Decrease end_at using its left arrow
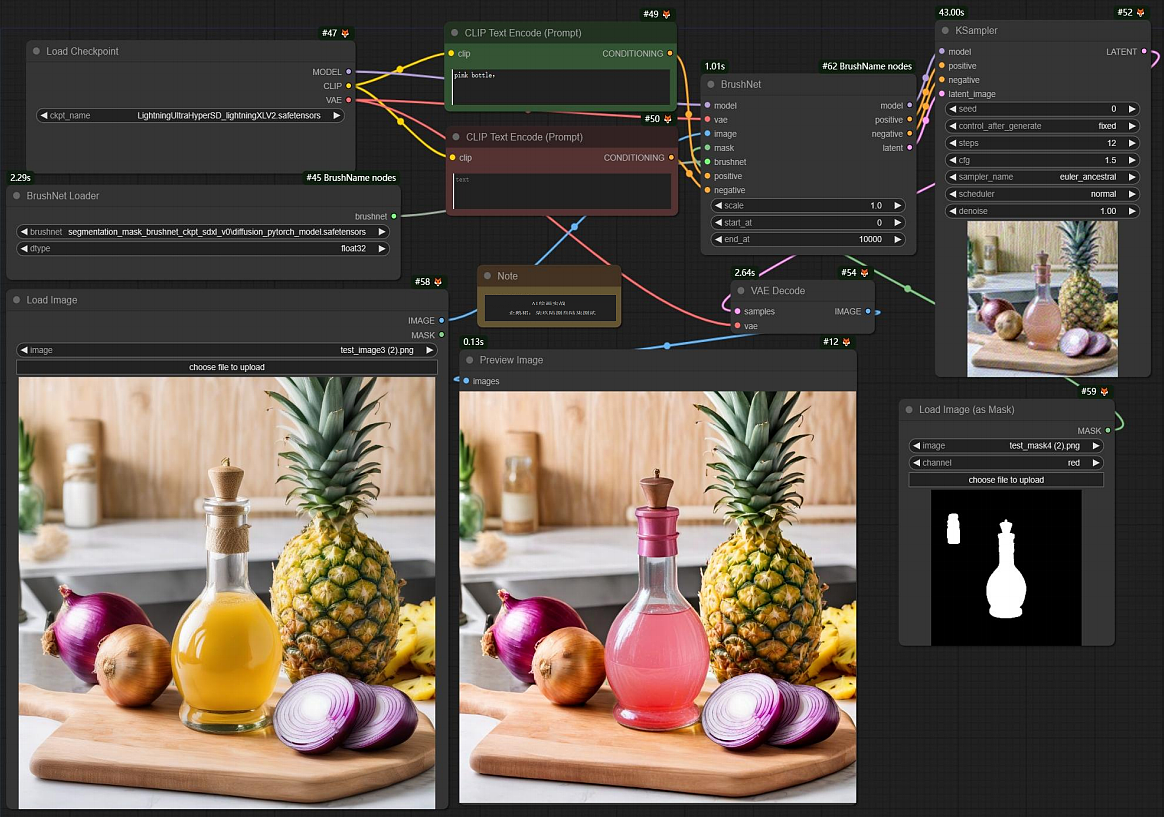 (718, 240)
